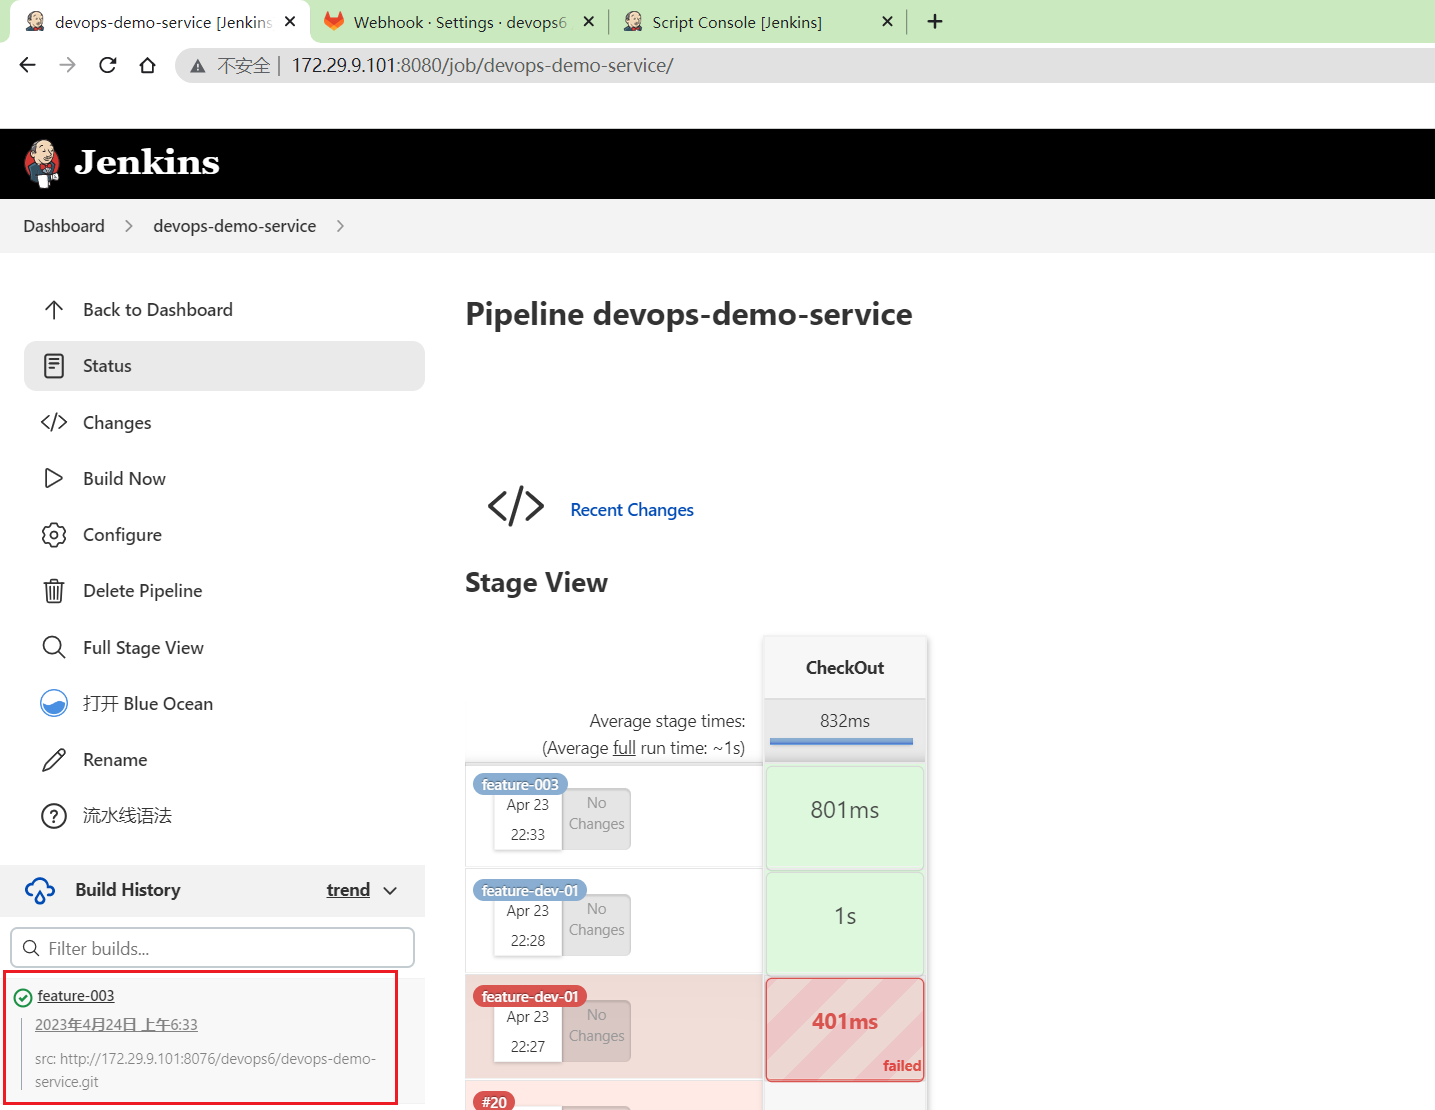
Task: Click the #20 build badge
Action: (x=494, y=1101)
